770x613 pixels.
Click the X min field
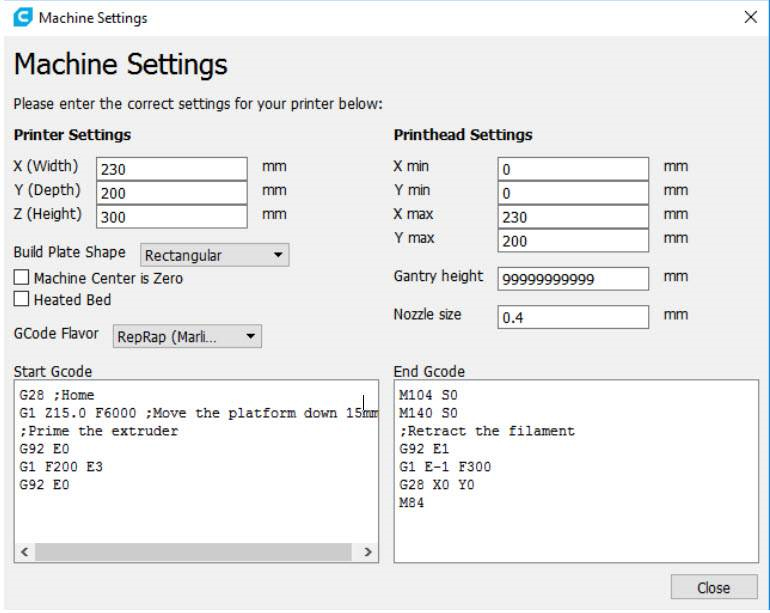(x=573, y=169)
